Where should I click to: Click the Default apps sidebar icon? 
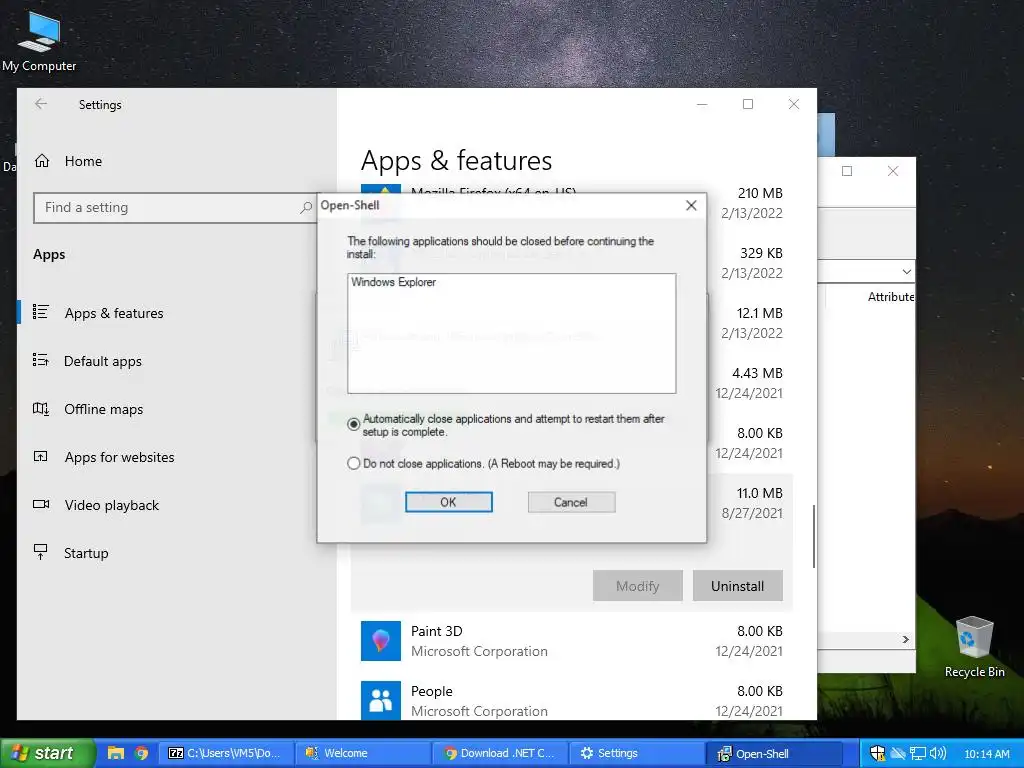(x=40, y=360)
